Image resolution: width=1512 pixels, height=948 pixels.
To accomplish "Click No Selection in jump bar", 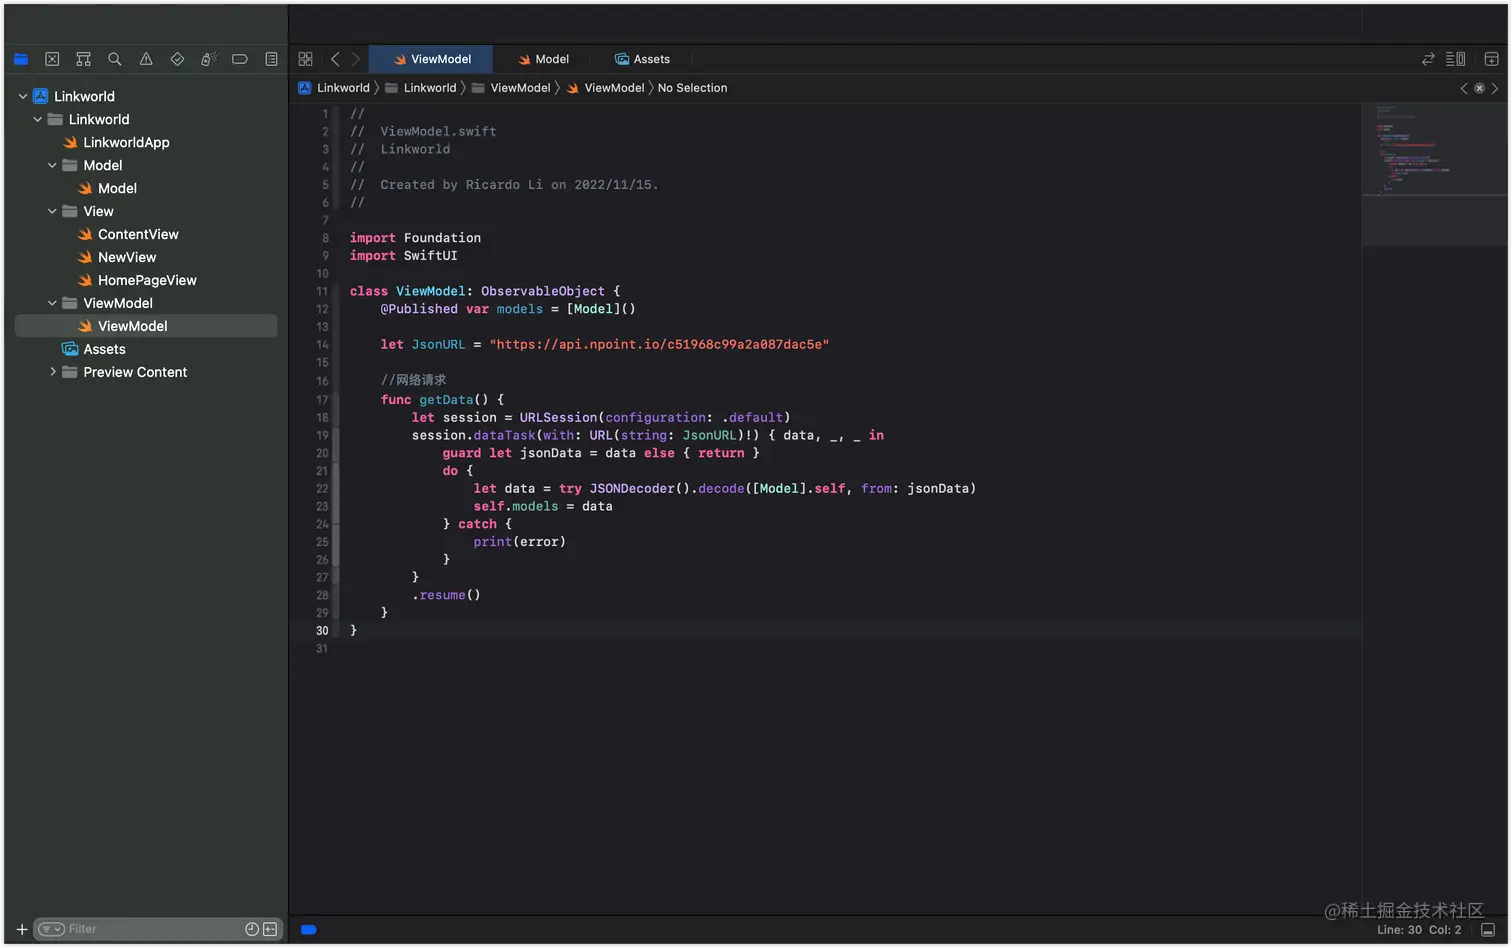I will point(692,88).
